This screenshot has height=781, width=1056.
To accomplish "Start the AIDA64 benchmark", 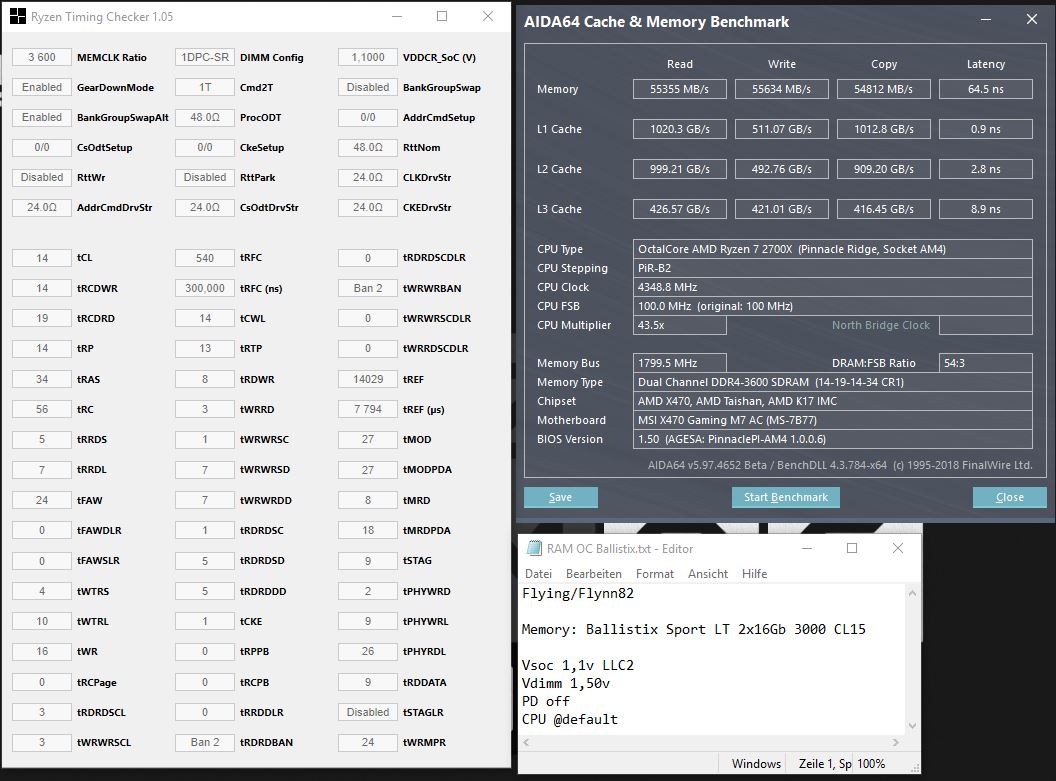I will [785, 497].
